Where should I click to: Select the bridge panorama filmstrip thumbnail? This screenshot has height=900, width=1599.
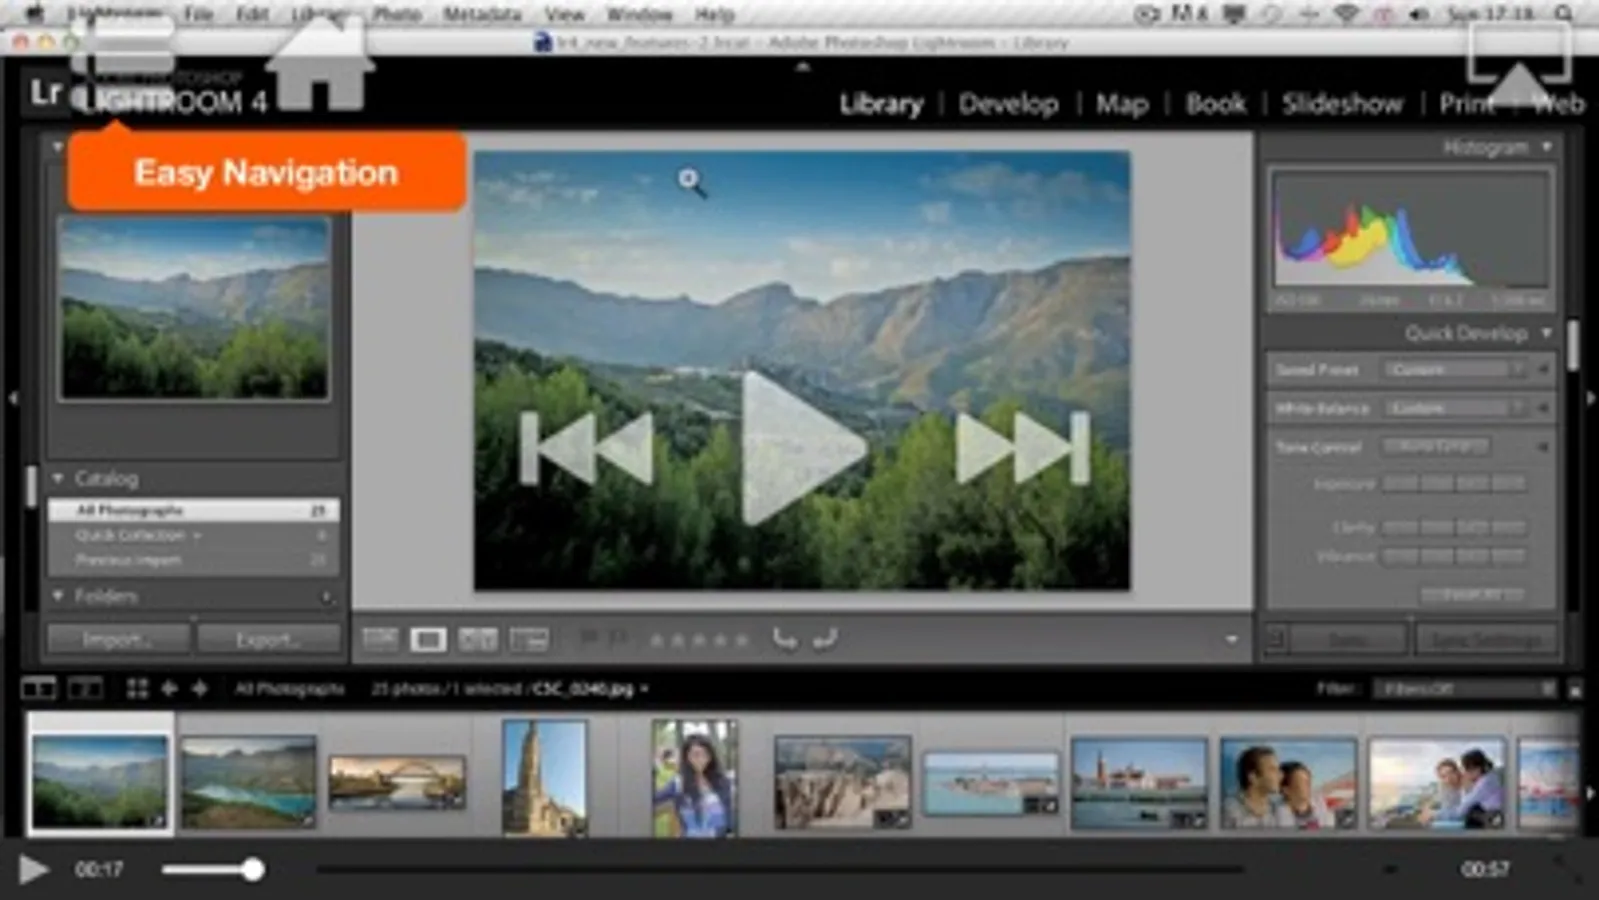click(x=397, y=782)
